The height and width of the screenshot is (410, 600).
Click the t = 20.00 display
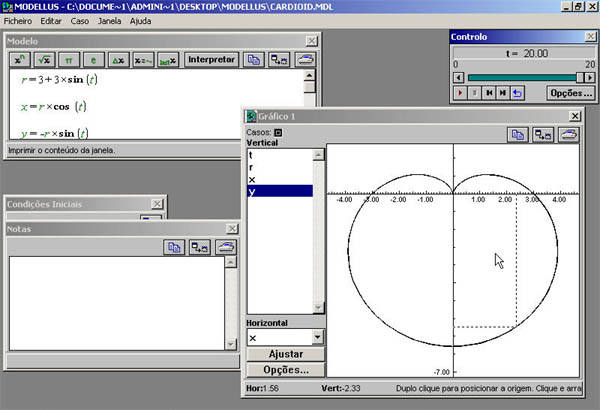tap(526, 53)
